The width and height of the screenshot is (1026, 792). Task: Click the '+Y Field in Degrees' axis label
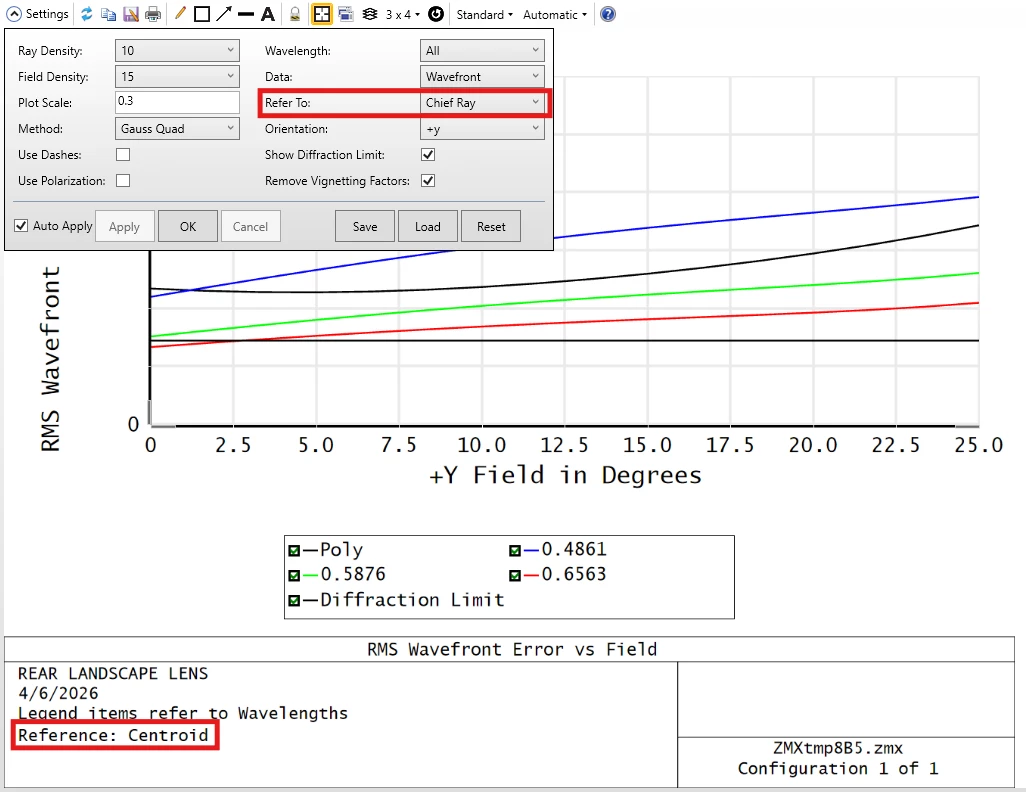coord(565,475)
